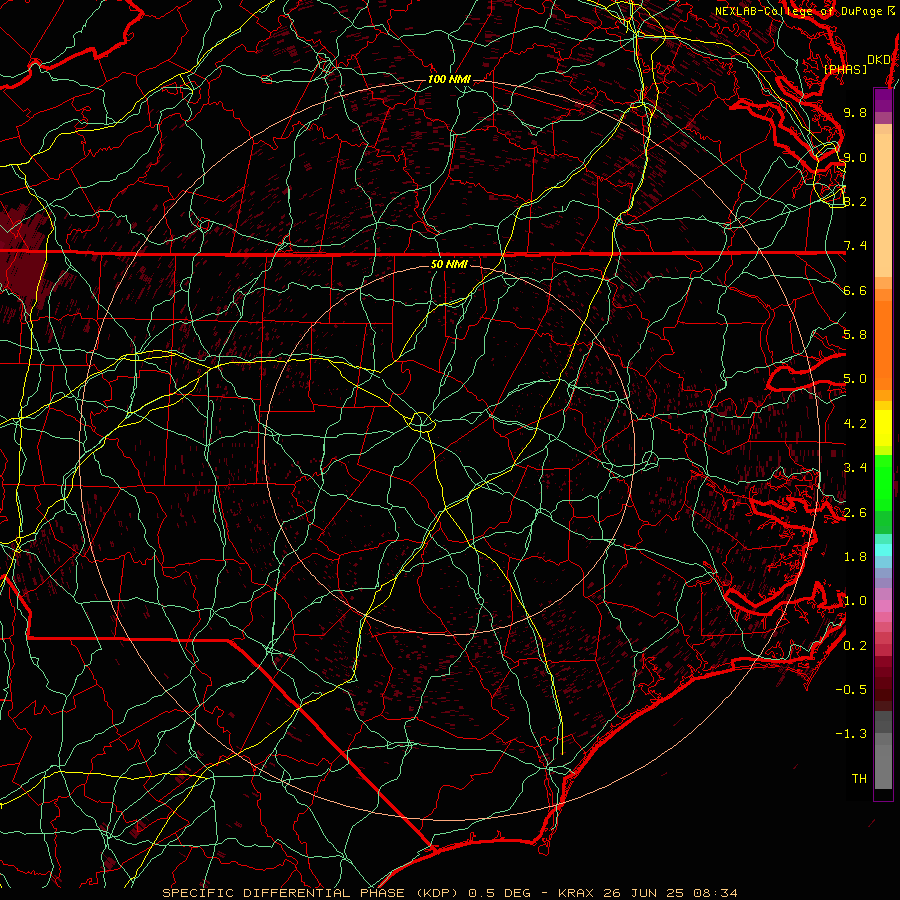Viewport: 900px width, 900px height.
Task: Select the 2.6 value on color scale
Action: pyautogui.click(x=855, y=513)
